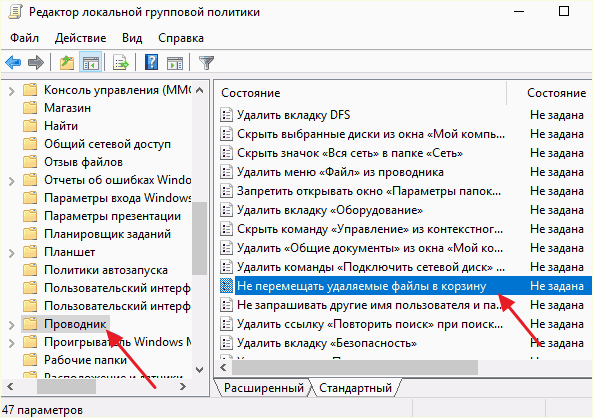The image size is (593, 418).
Task: Select policy Удалить вкладку DFS
Action: [293, 115]
